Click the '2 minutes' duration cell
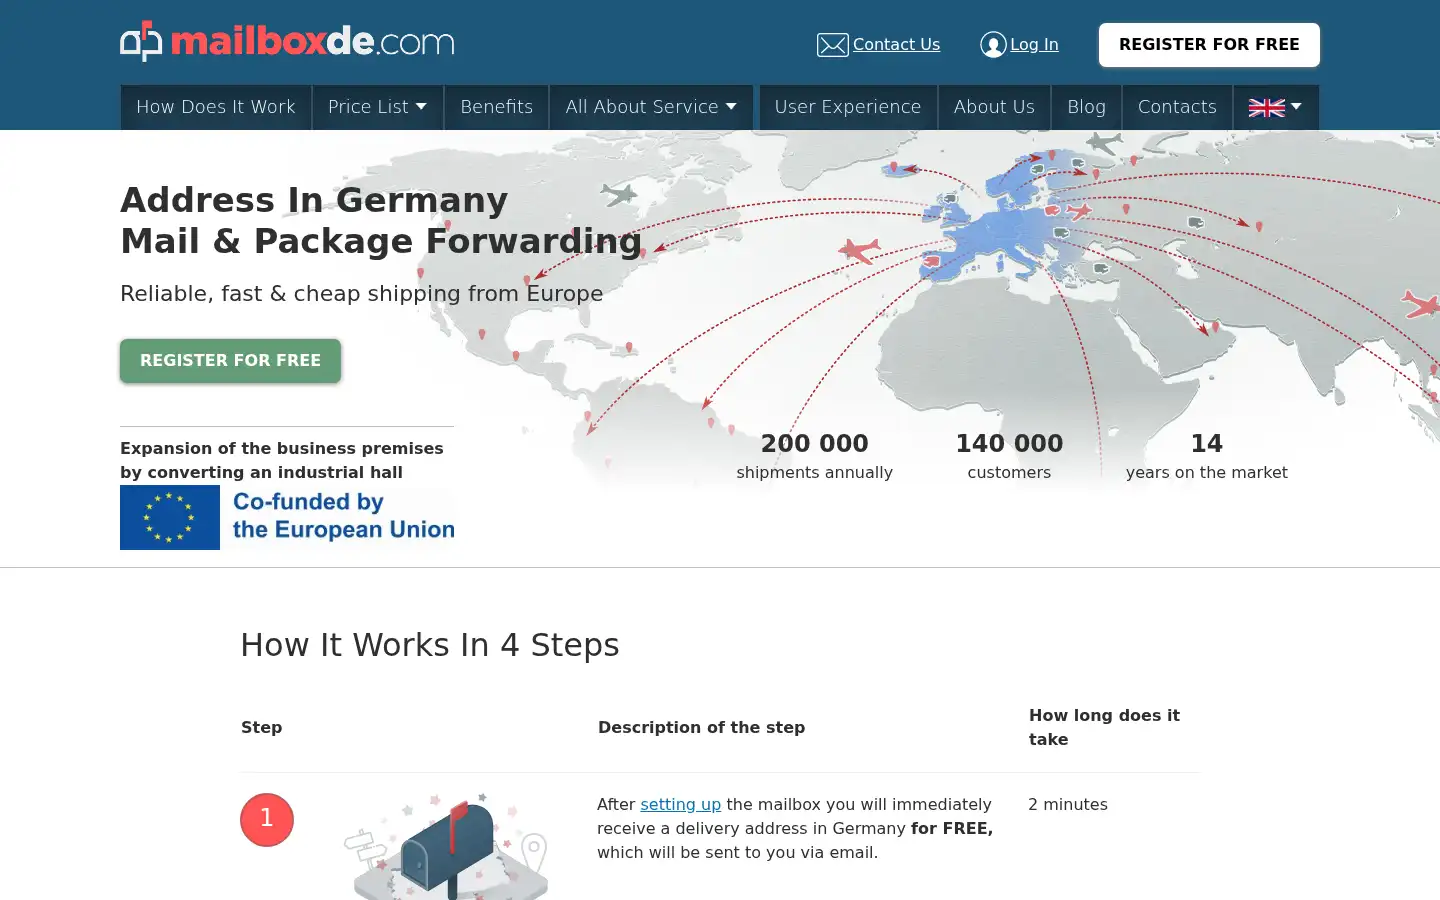1440x900 pixels. [1068, 804]
